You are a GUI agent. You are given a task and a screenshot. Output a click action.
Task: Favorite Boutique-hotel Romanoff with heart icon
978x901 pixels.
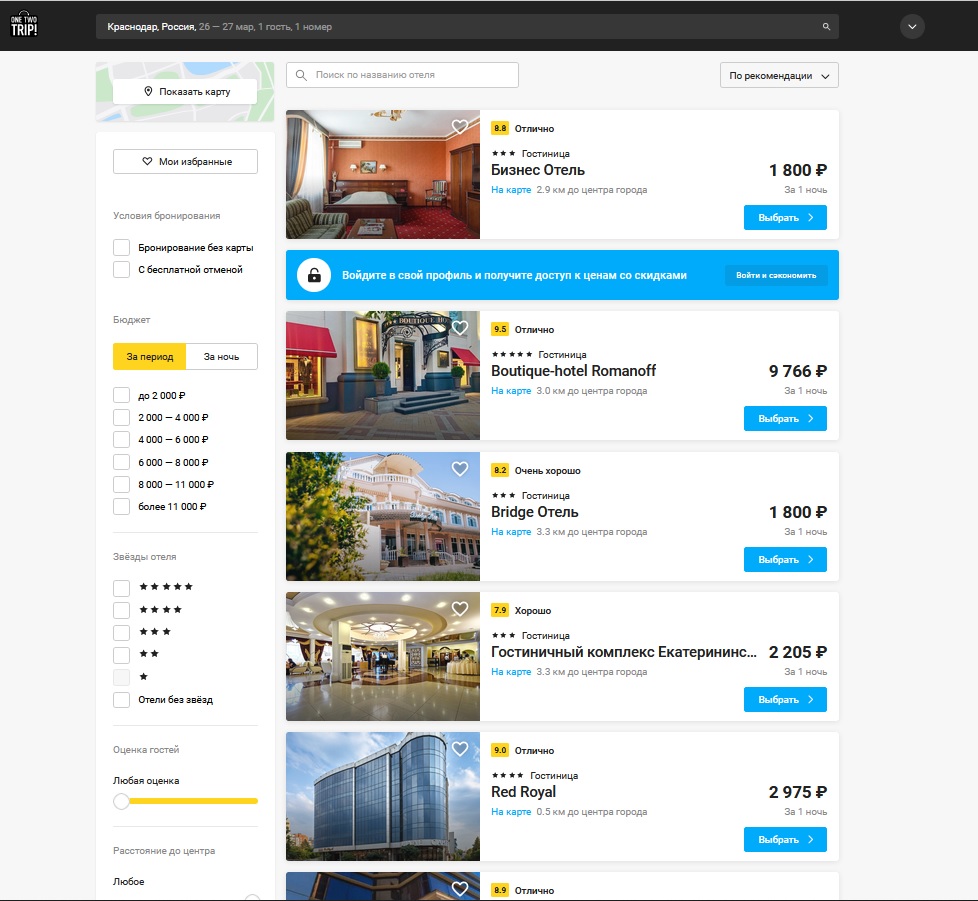coord(460,328)
